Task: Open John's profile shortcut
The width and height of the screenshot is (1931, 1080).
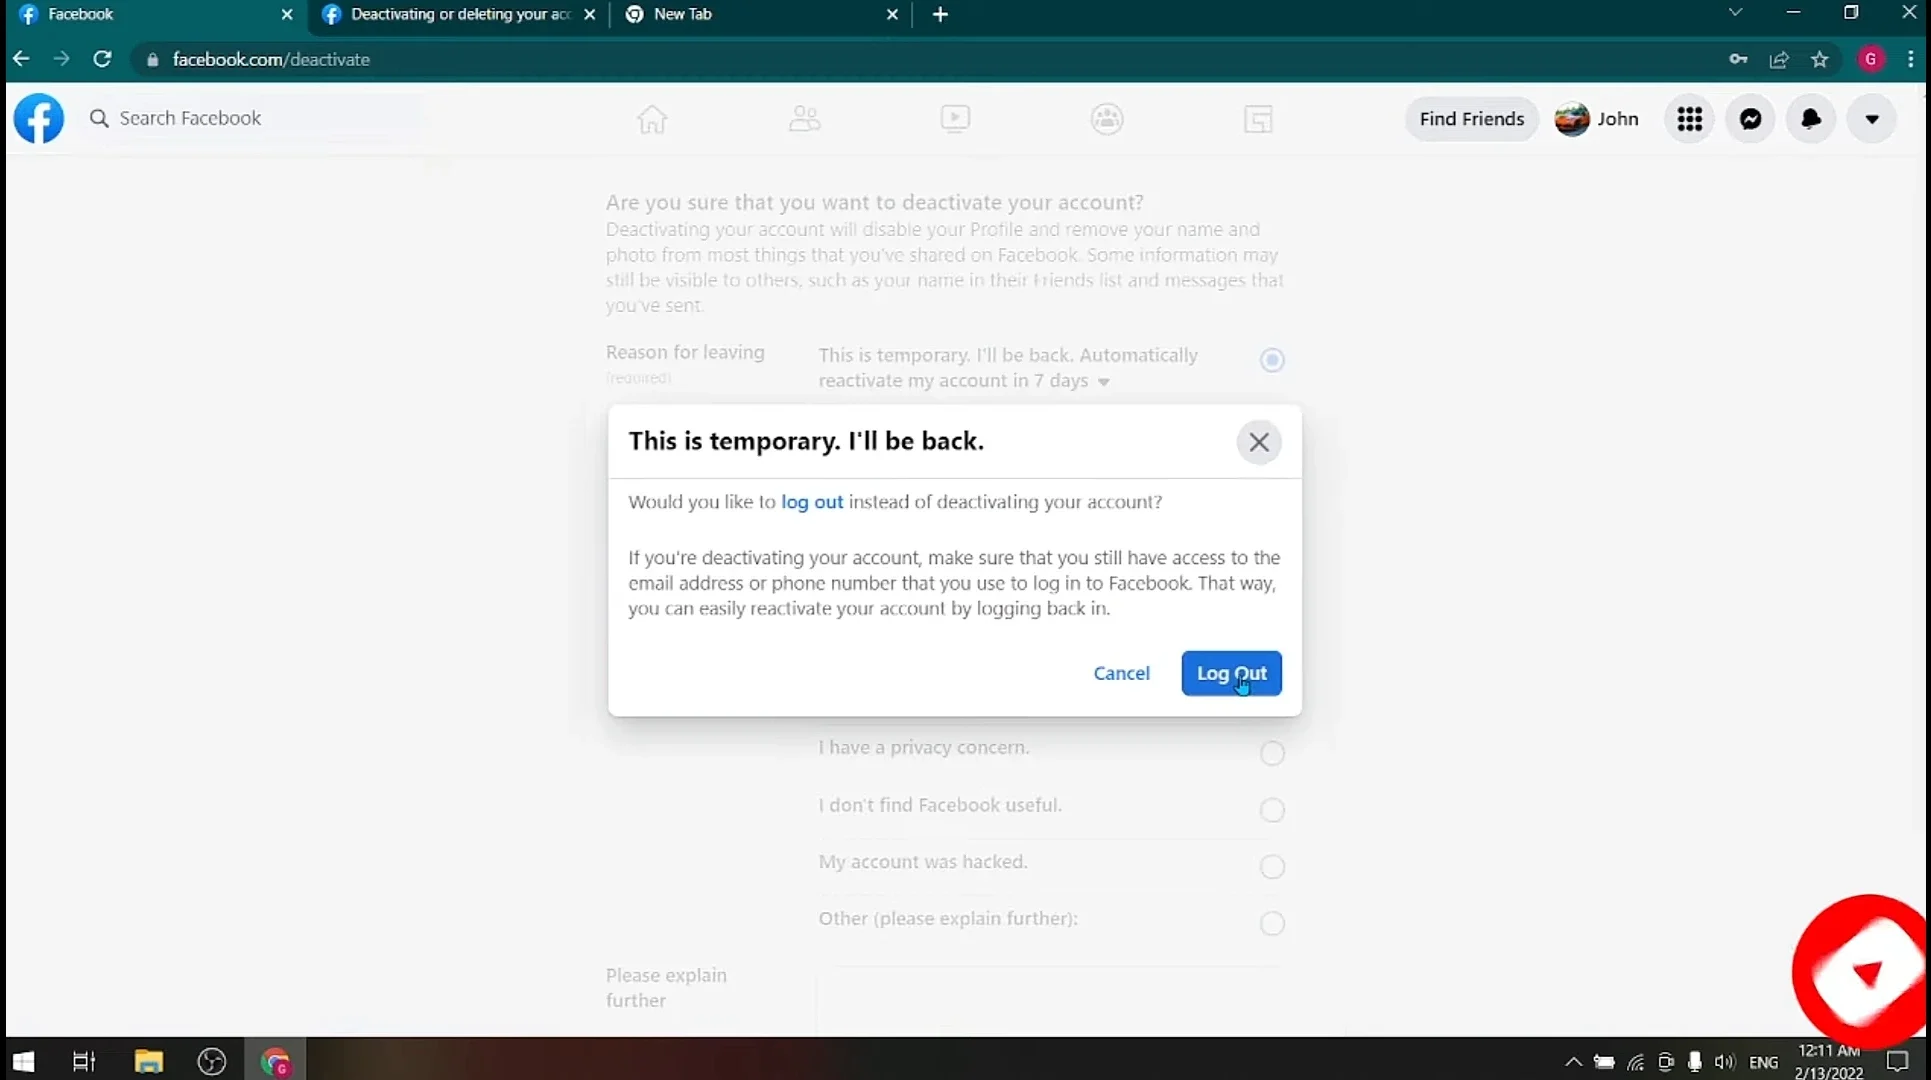Action: pyautogui.click(x=1597, y=119)
